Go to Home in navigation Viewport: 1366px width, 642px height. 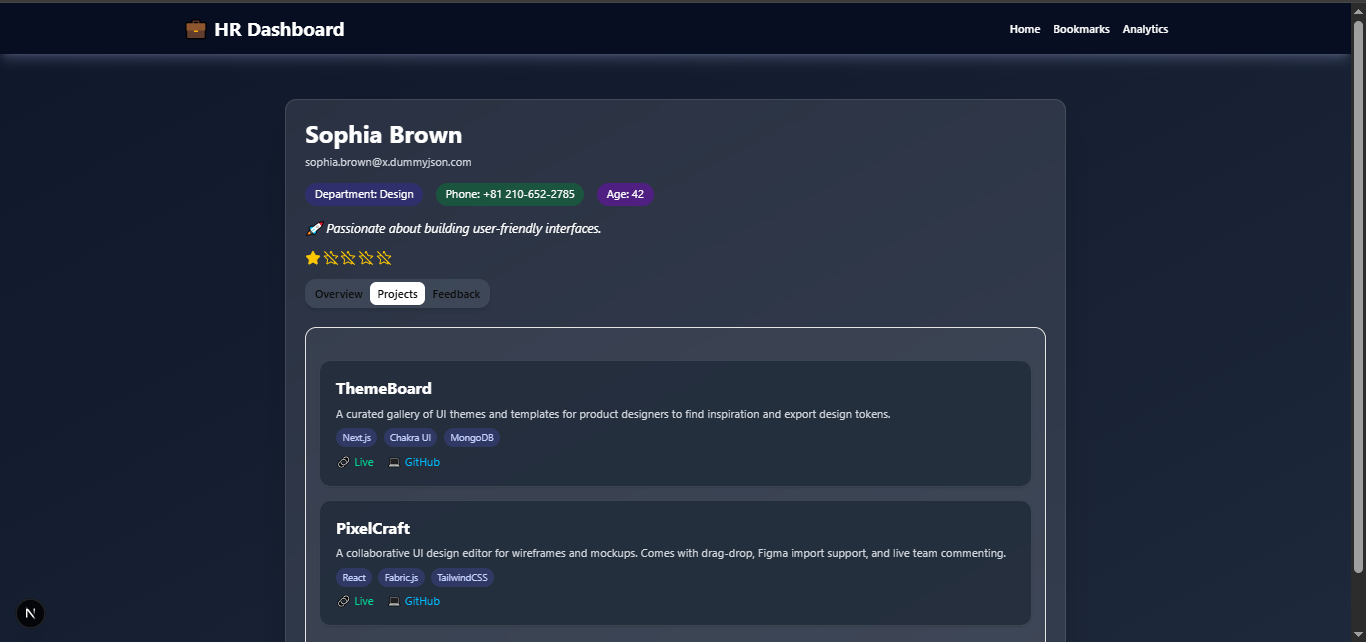click(1025, 29)
